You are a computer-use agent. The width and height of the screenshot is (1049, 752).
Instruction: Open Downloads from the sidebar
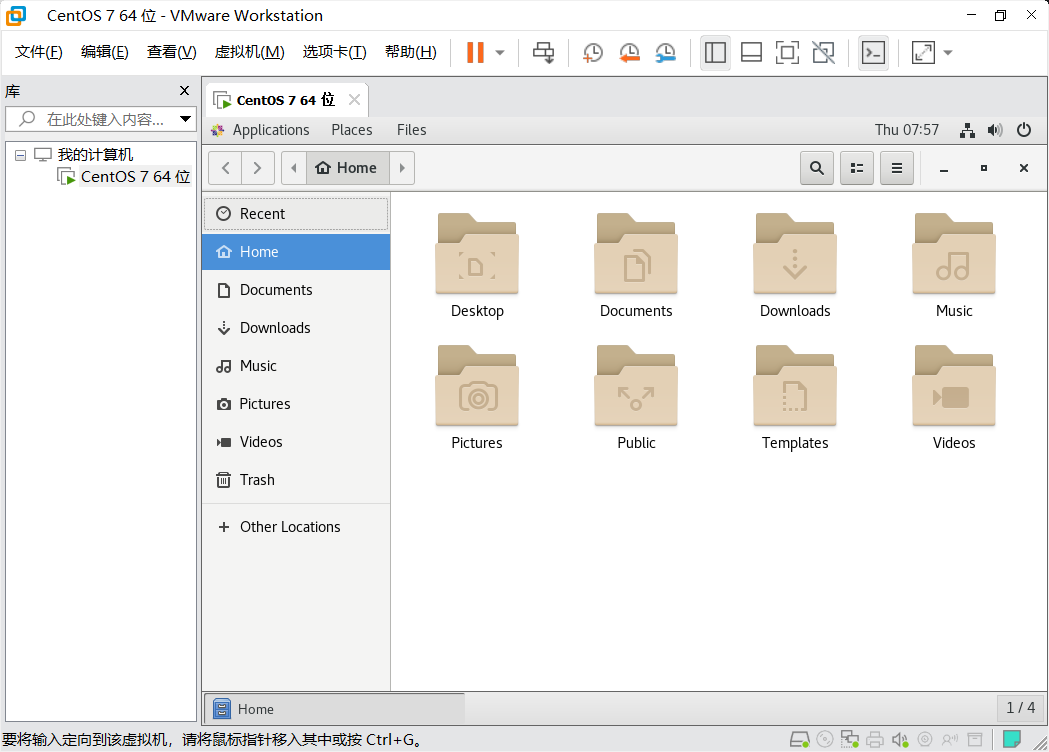coord(296,328)
